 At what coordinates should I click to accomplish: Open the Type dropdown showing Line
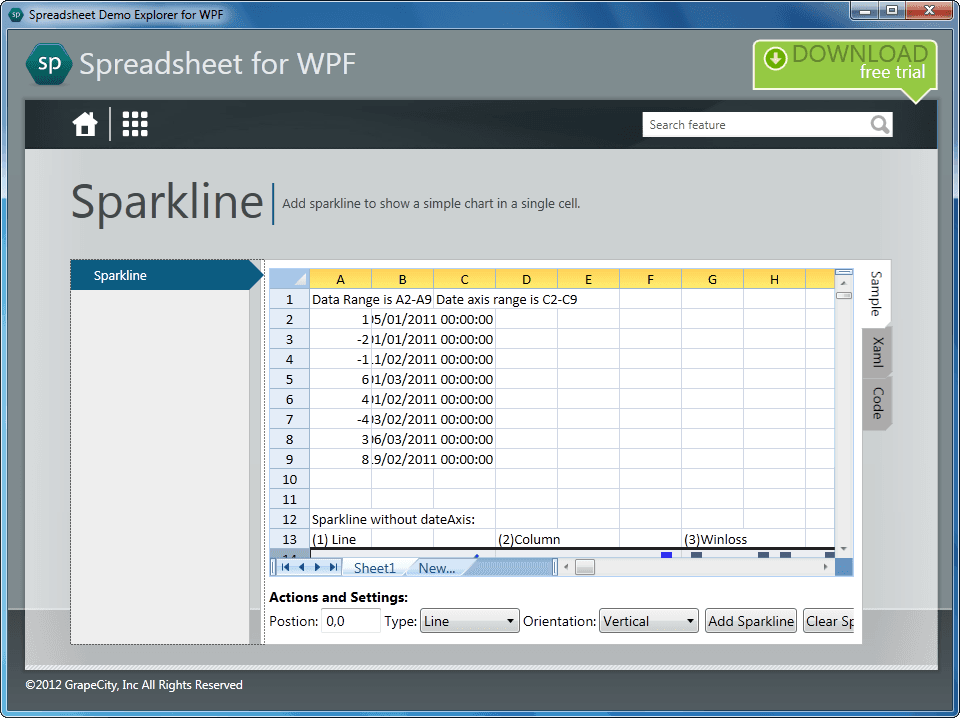point(470,621)
